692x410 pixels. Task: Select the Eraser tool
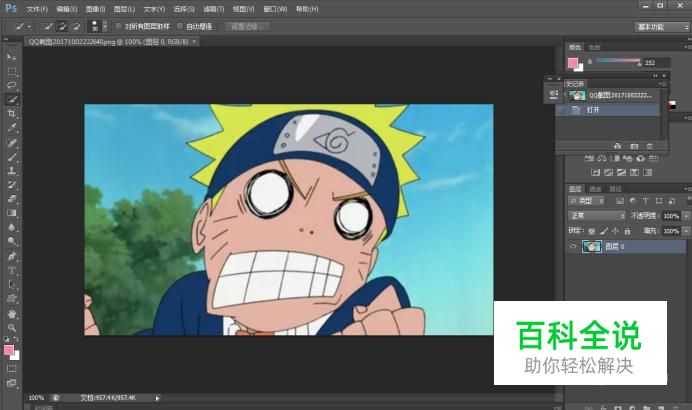point(11,199)
